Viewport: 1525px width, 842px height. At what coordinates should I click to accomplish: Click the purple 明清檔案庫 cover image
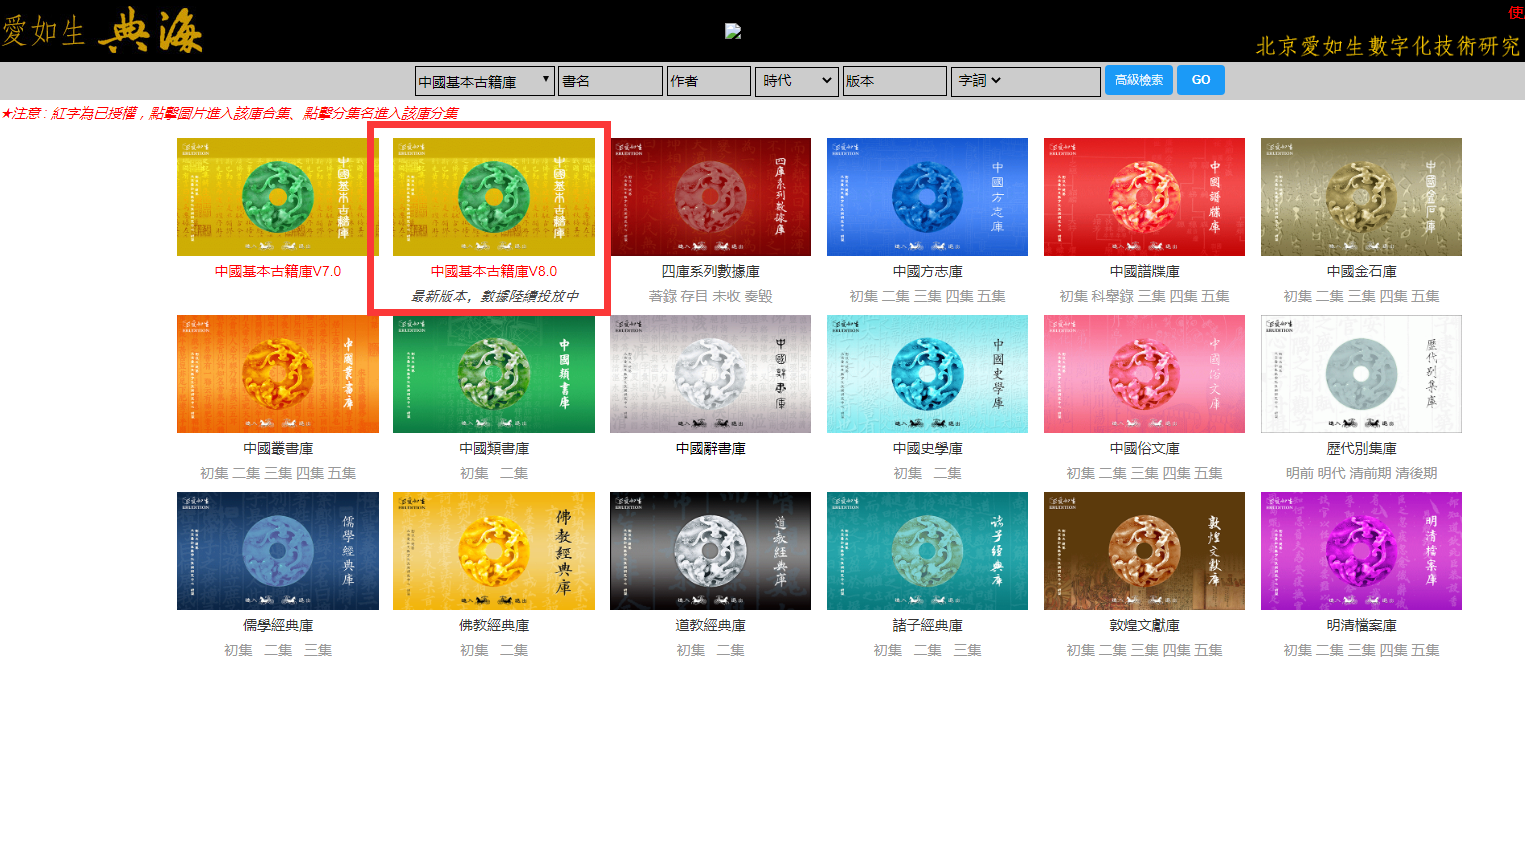[x=1361, y=551]
